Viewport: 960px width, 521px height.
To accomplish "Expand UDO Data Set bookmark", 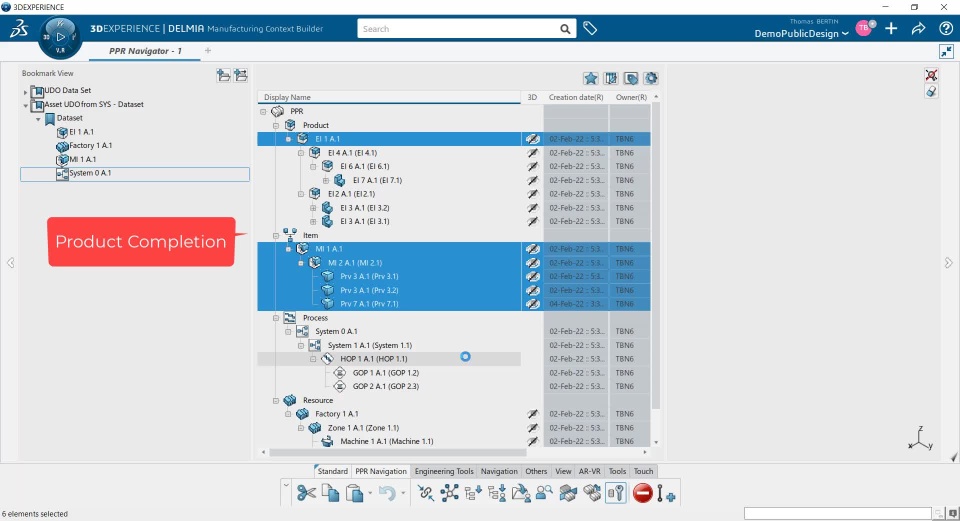I will pyautogui.click(x=25, y=92).
